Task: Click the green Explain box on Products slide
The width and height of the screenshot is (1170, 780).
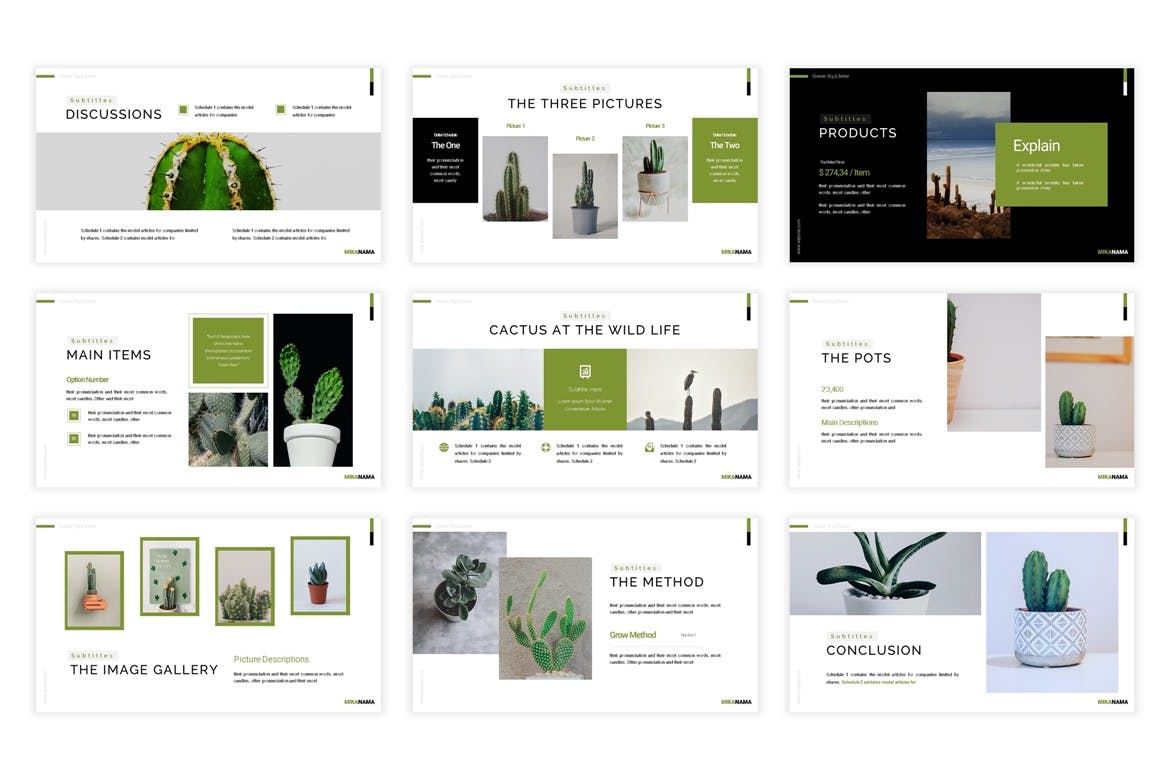Action: pos(1051,164)
